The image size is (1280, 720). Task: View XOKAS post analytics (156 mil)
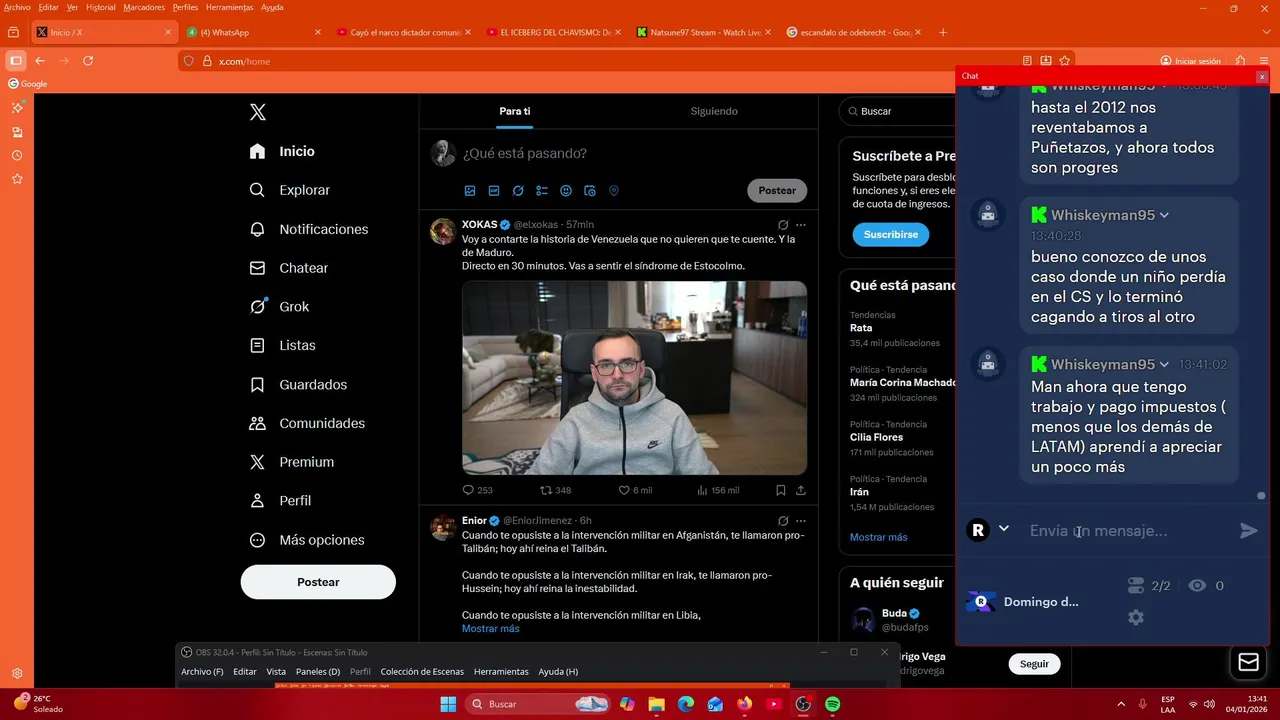pos(718,490)
